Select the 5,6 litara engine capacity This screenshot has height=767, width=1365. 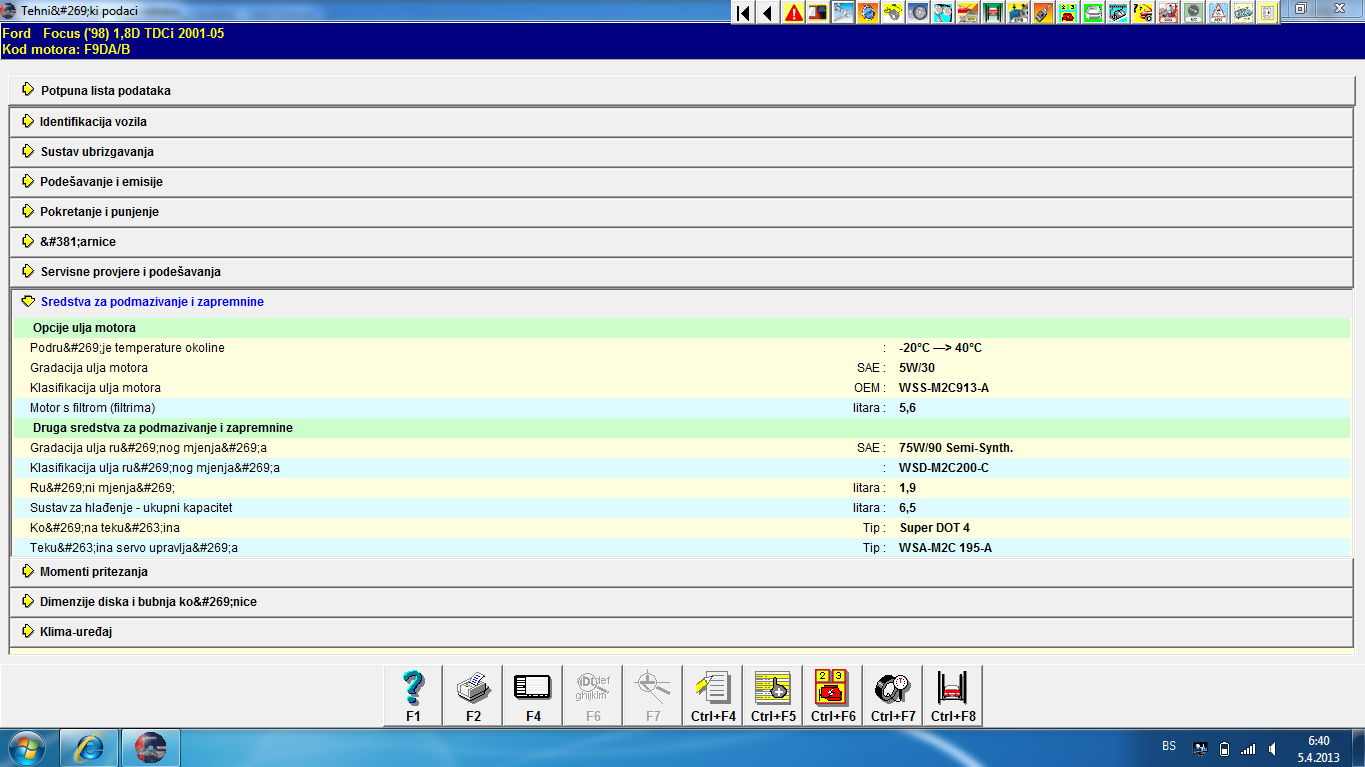click(x=907, y=407)
